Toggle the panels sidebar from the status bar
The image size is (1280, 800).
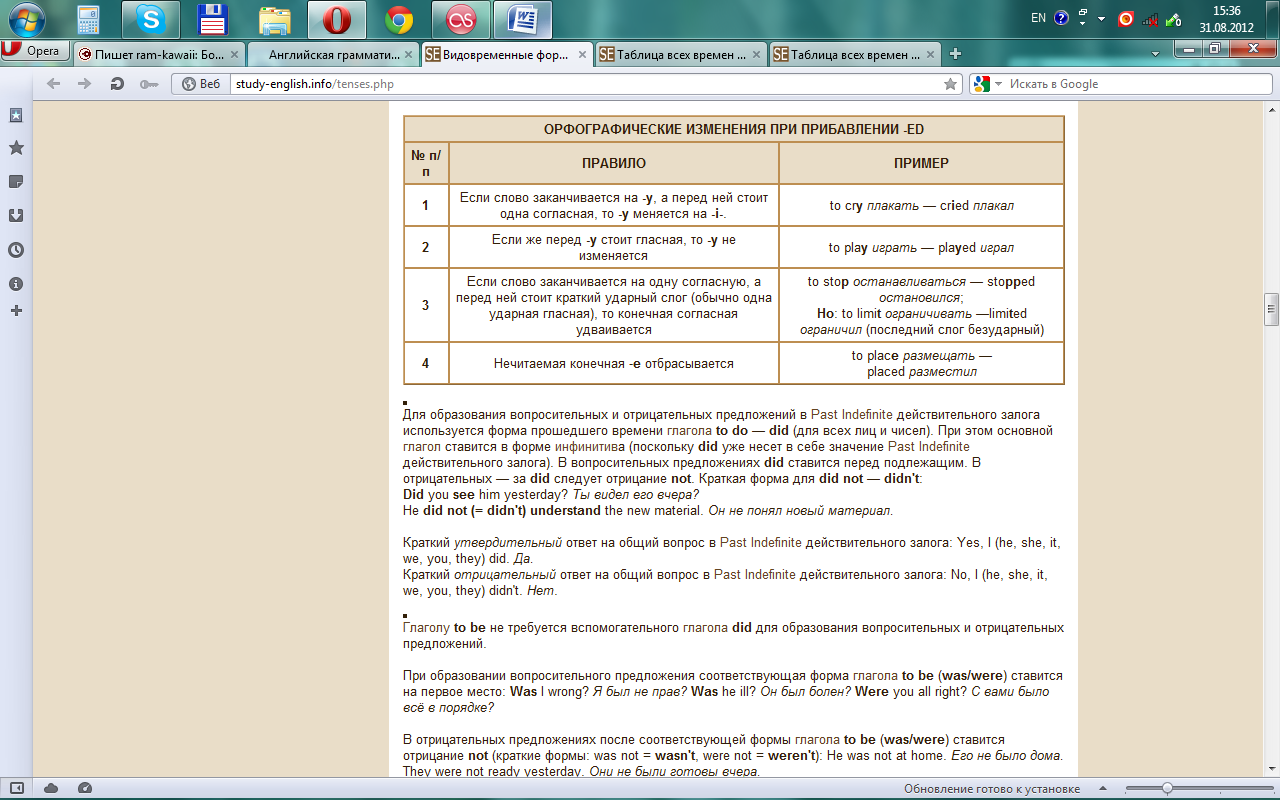coord(17,788)
